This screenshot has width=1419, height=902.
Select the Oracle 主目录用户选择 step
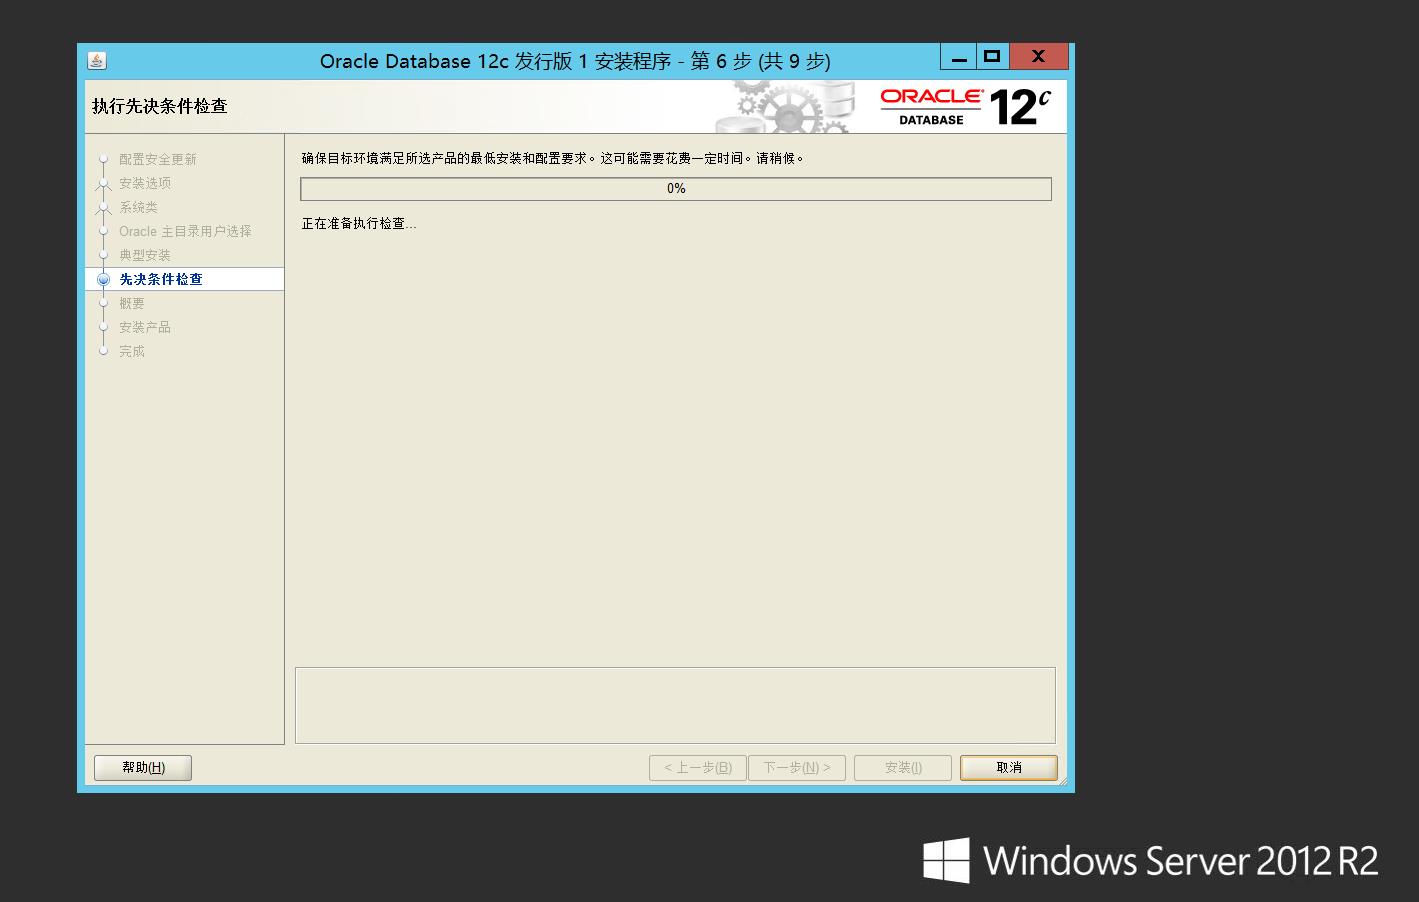(185, 231)
